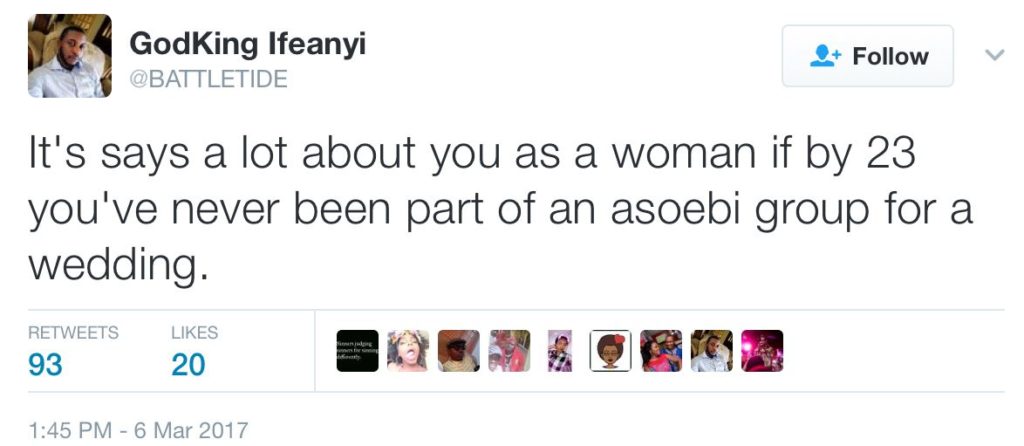Click the RETWEETS stat label

click(x=73, y=333)
